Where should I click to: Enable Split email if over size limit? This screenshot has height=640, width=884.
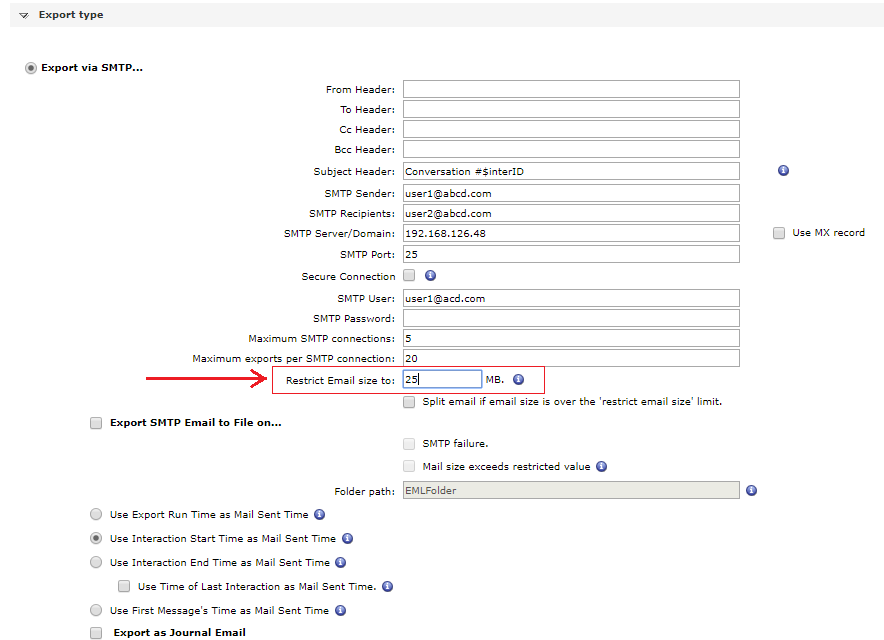point(409,402)
